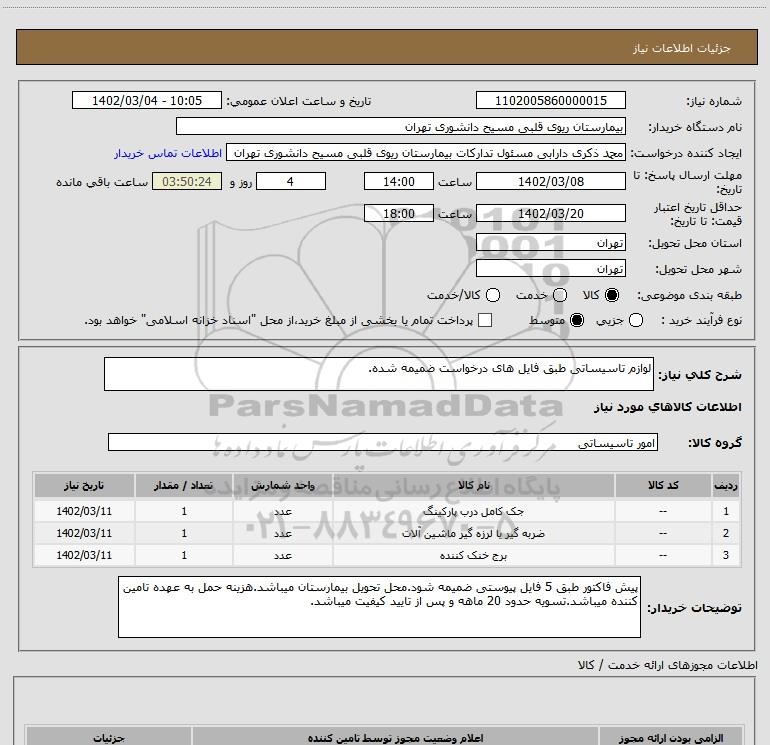Click the delivery province field تهران
Image resolution: width=770 pixels, height=745 pixels.
click(x=550, y=243)
